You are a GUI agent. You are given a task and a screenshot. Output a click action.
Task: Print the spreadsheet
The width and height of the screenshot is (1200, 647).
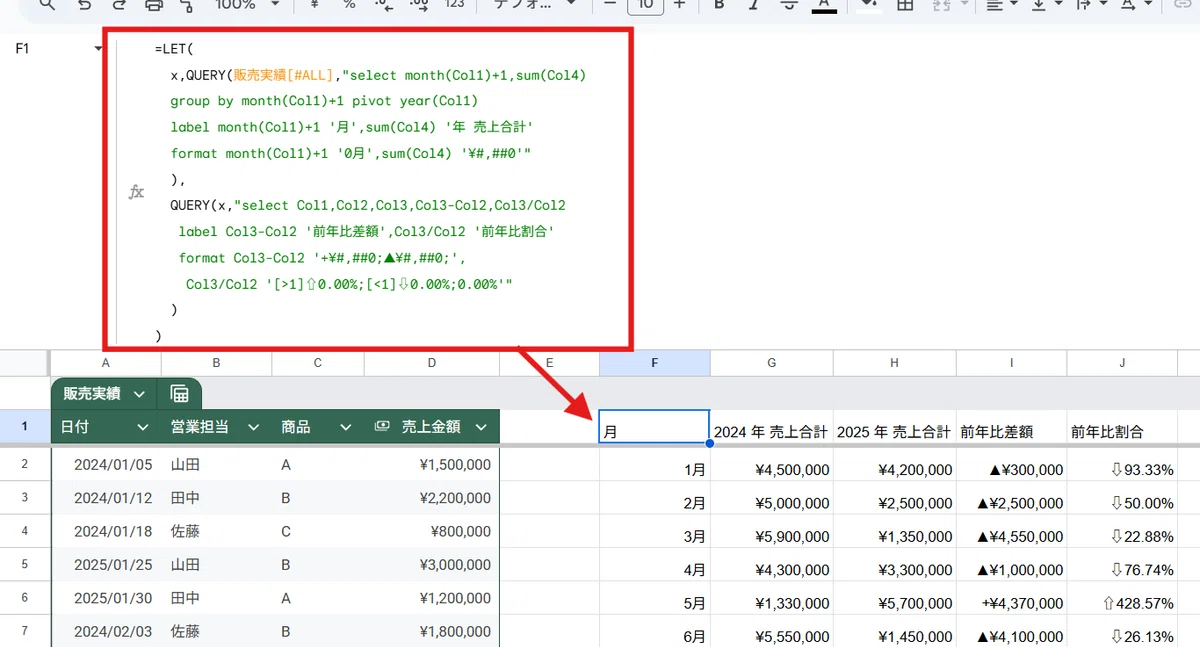point(153,5)
